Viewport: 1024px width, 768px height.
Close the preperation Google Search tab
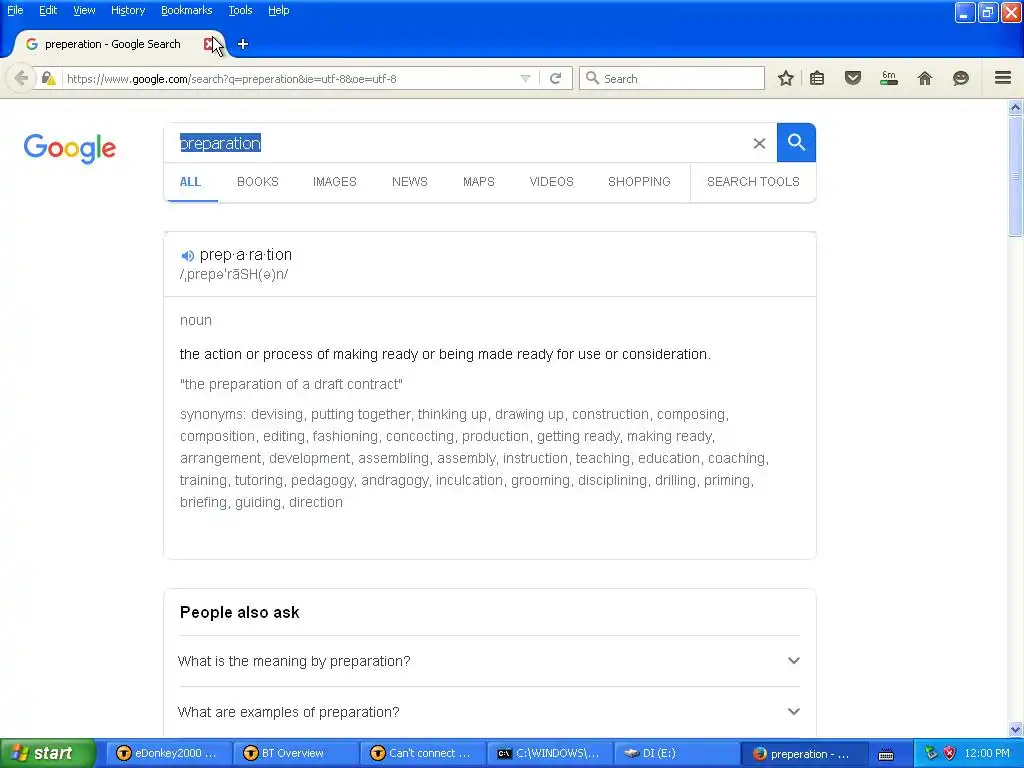(x=209, y=44)
